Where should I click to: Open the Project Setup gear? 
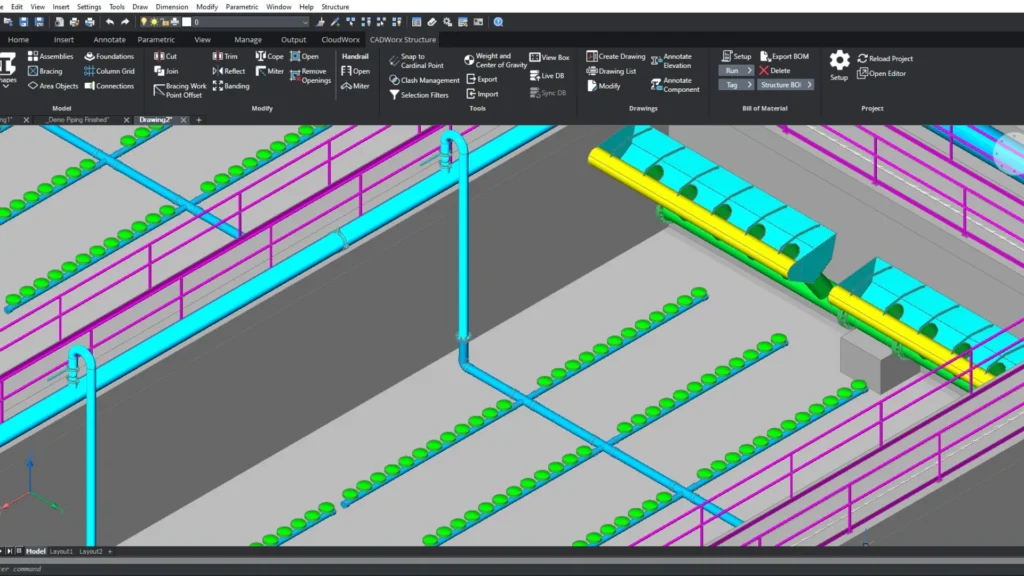tap(839, 62)
